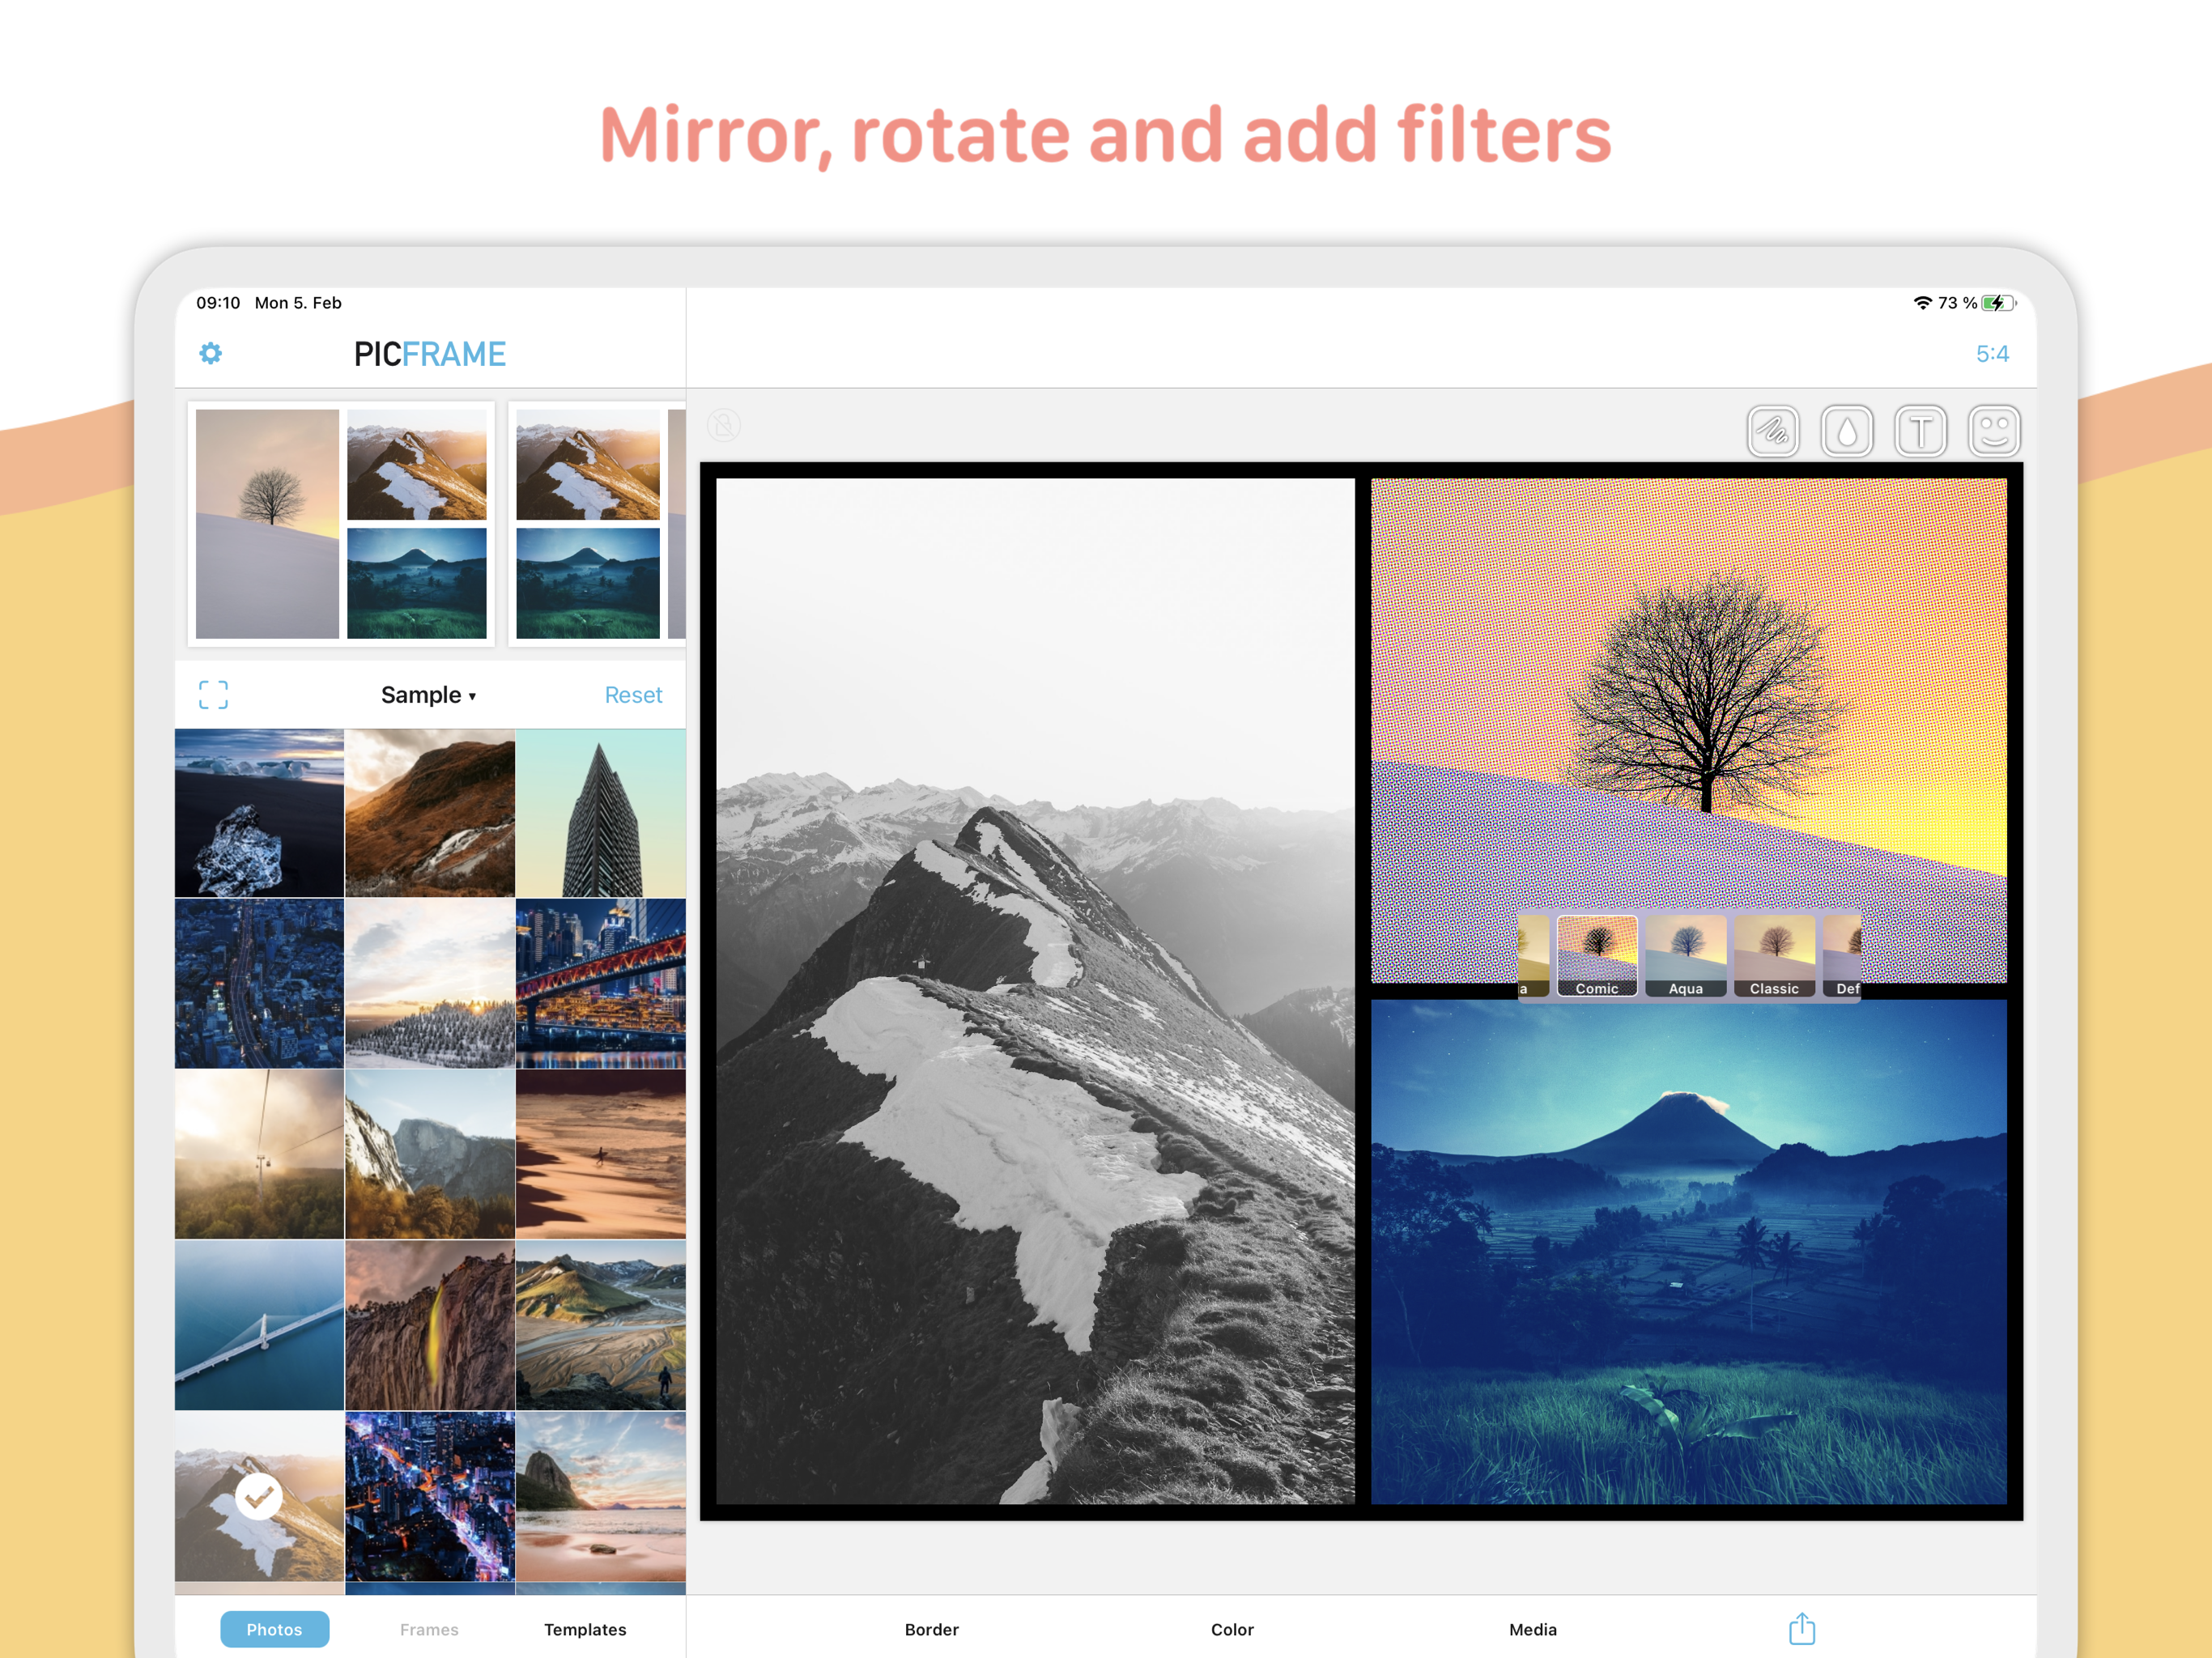Add text with the T tool

(x=1920, y=431)
